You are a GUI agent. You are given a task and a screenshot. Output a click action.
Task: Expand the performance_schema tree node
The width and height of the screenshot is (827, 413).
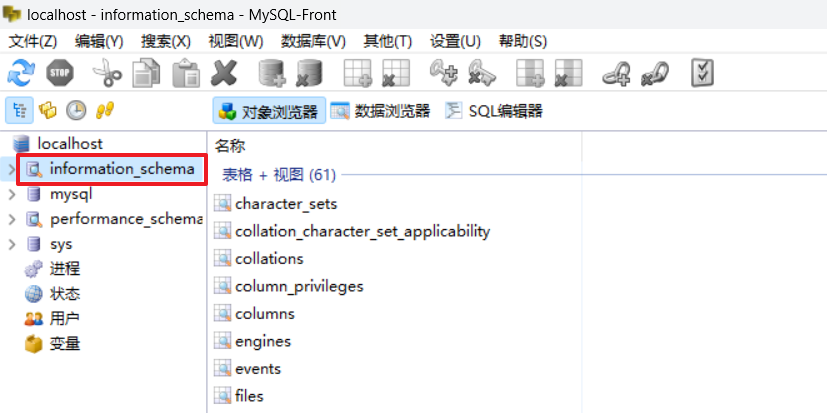[x=11, y=219]
